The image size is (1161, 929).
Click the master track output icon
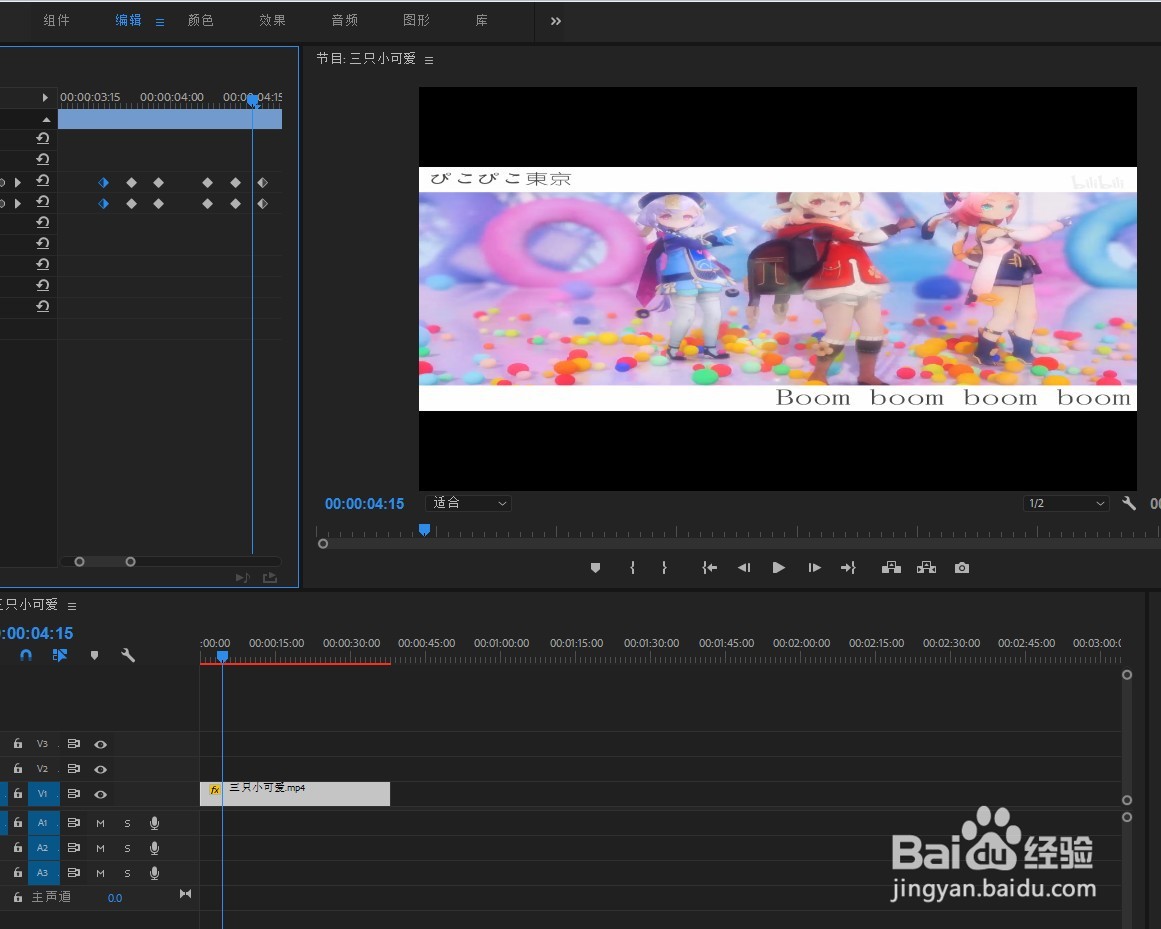click(x=186, y=894)
